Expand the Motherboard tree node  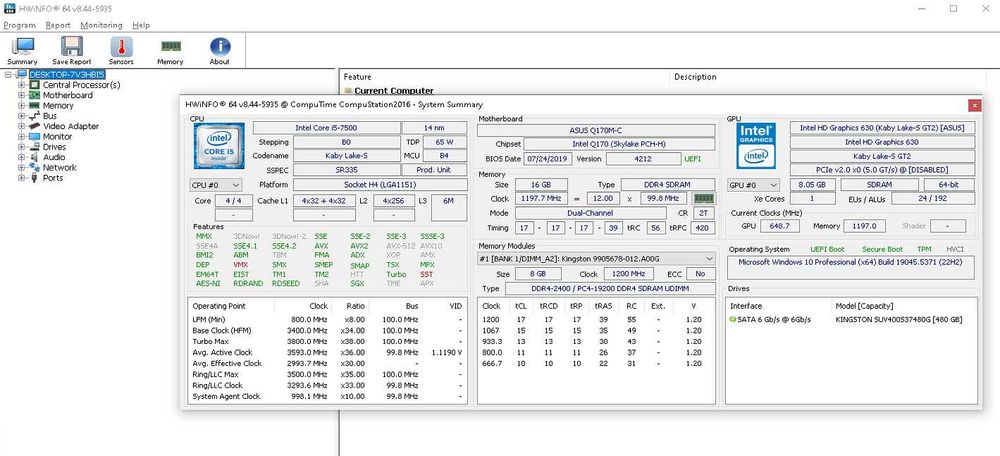point(21,95)
